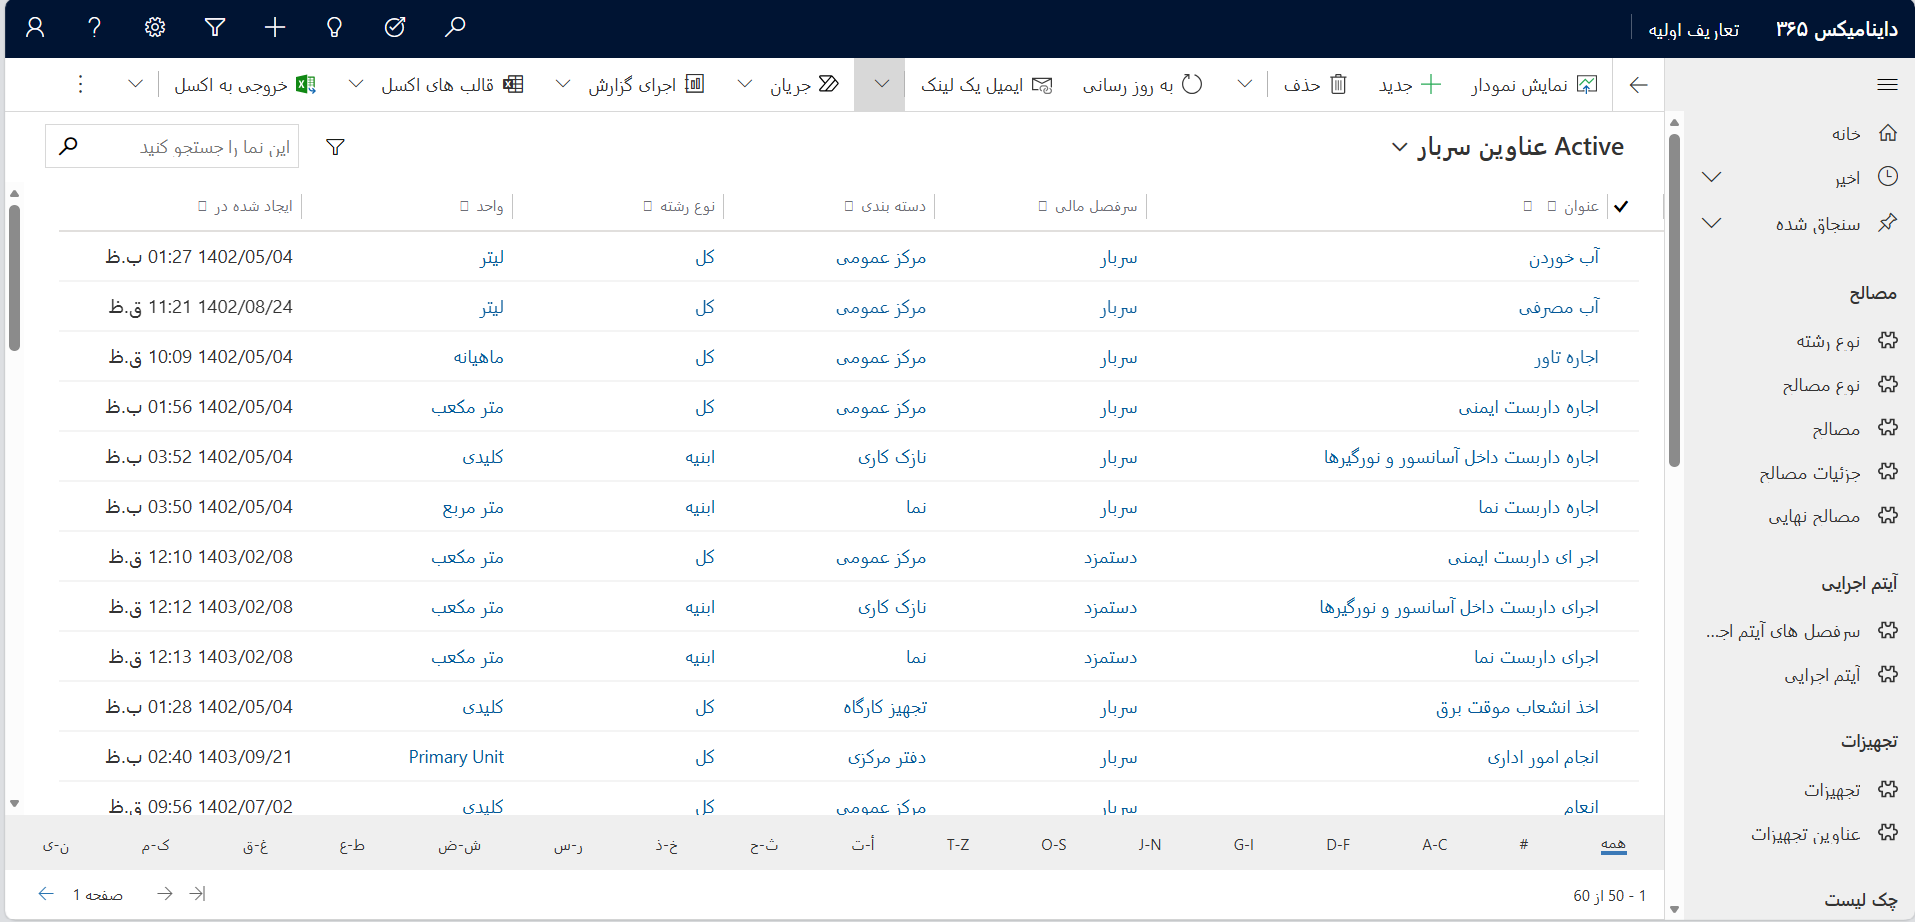Image resolution: width=1915 pixels, height=922 pixels.
Task: Select the A-C alphabet filter tab
Action: [x=1434, y=845]
